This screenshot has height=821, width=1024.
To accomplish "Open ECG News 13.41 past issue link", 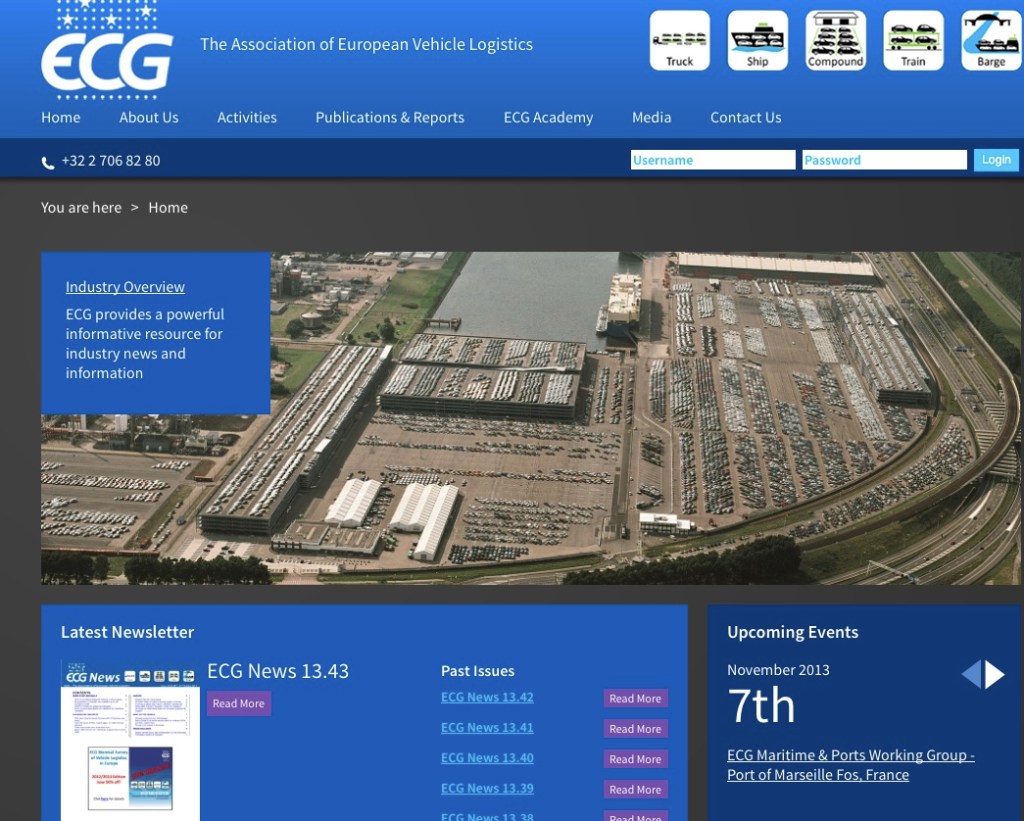I will click(x=487, y=728).
